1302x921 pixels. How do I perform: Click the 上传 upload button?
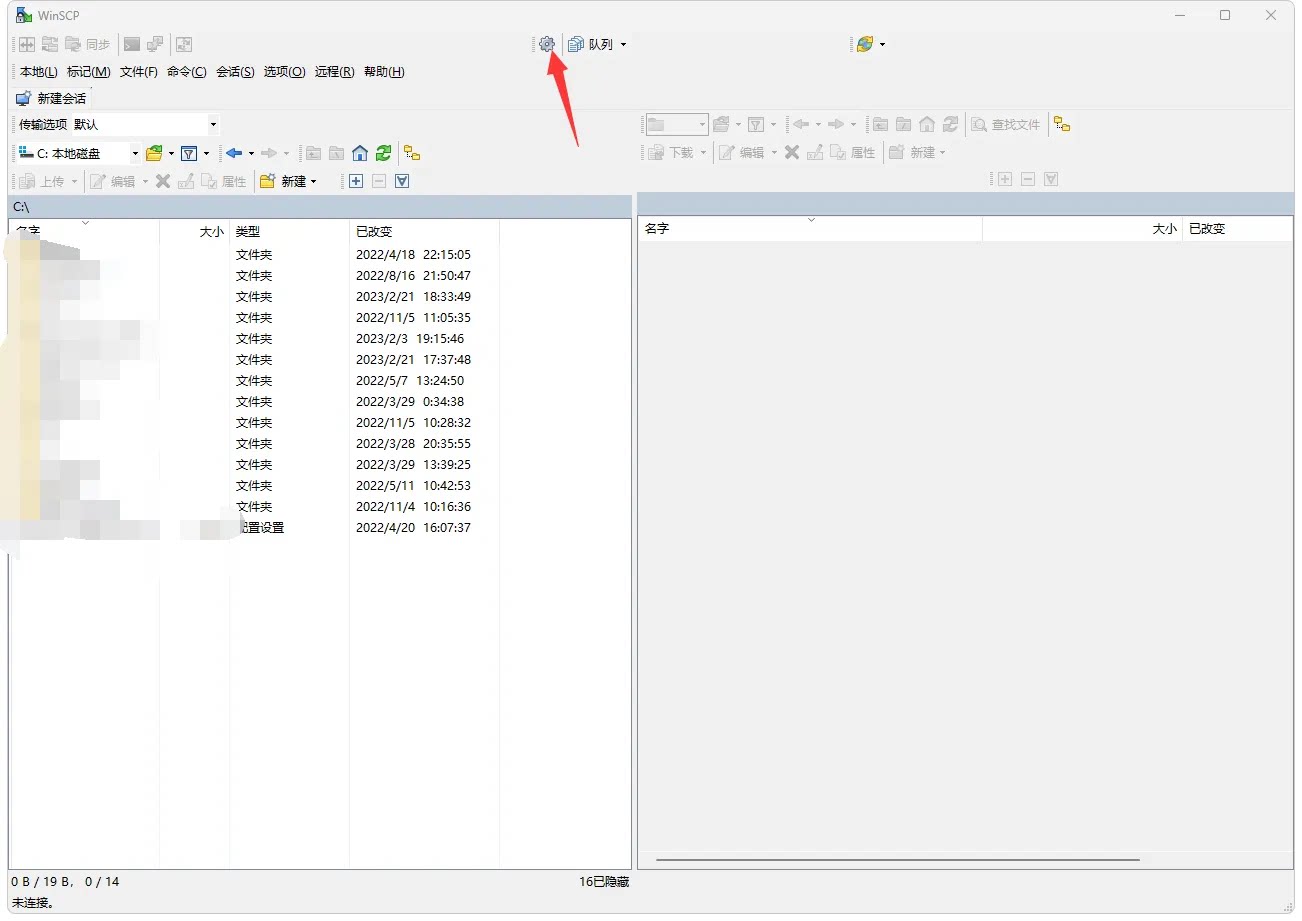[x=43, y=181]
